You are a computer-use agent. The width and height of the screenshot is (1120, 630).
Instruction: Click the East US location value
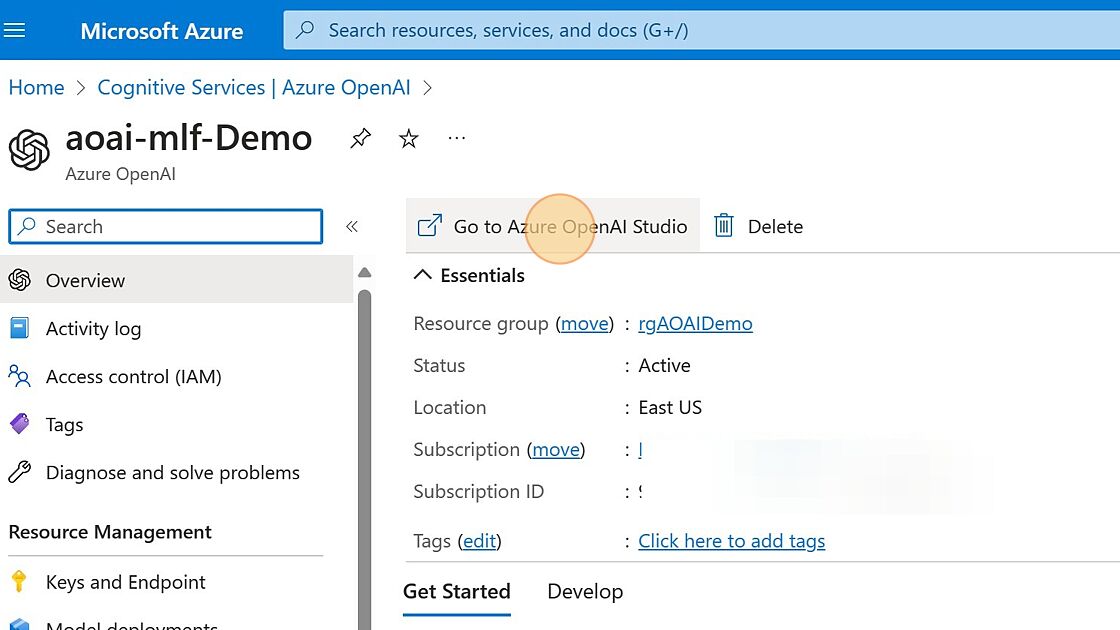pos(670,408)
